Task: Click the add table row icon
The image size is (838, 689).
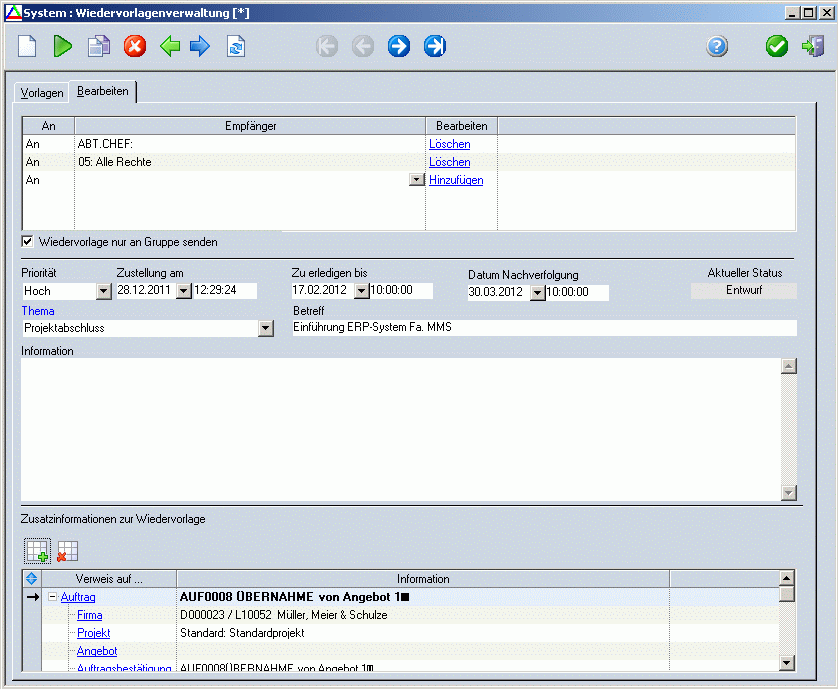Action: click(38, 550)
